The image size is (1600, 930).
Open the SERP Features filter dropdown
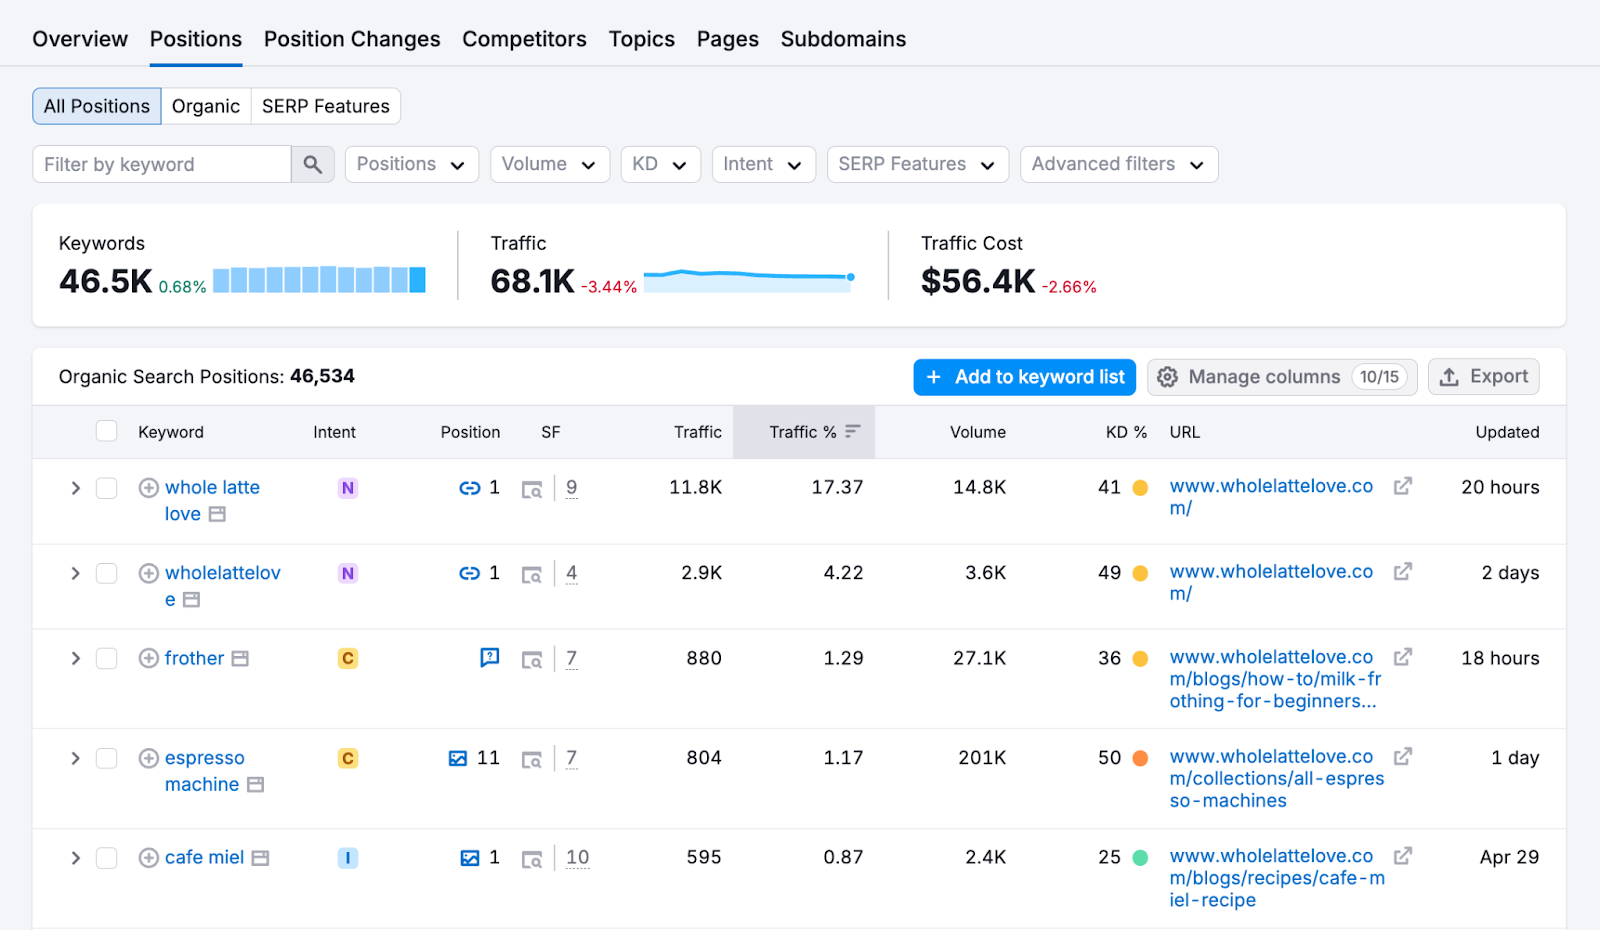pos(918,164)
